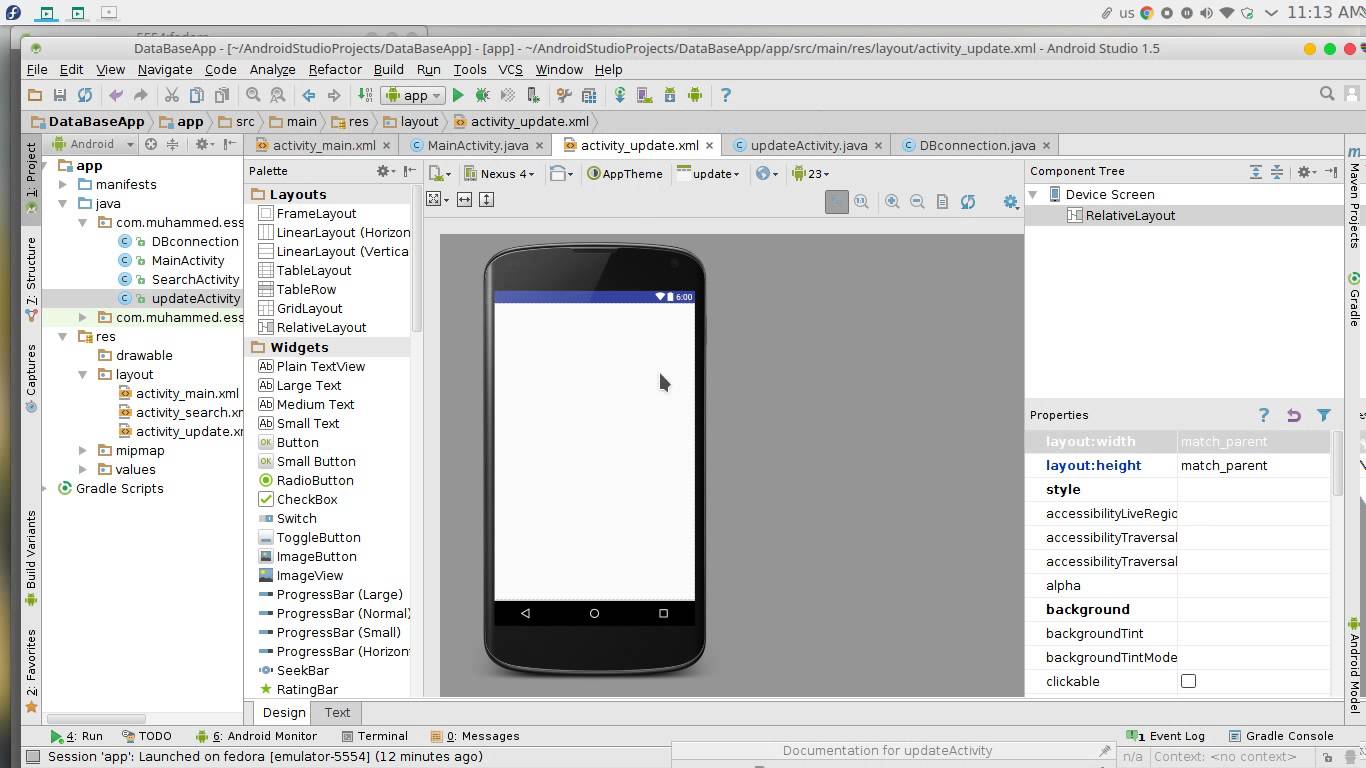Enable the clickable property checkbox
Viewport: 1366px width, 768px height.
(x=1188, y=681)
